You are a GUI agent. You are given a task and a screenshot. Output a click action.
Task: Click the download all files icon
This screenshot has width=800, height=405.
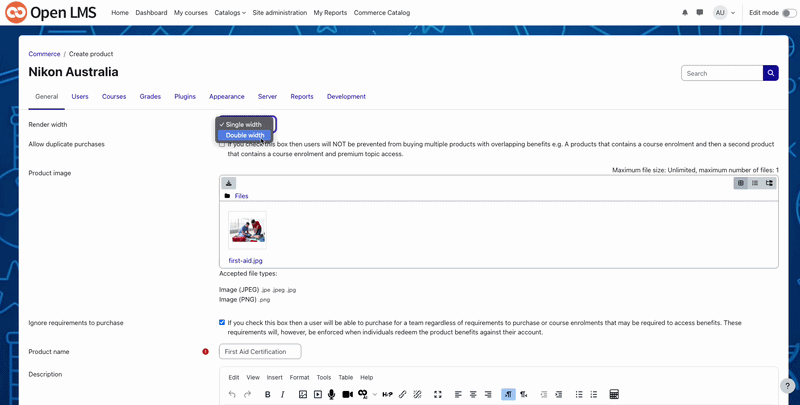click(x=229, y=183)
